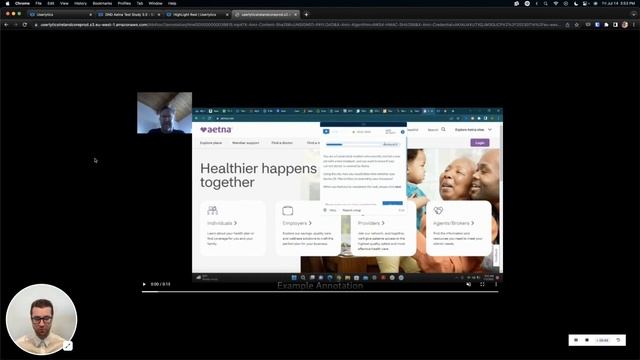Screen dimensions: 640x360
Task: Mute the video player volume
Action: click(x=469, y=284)
